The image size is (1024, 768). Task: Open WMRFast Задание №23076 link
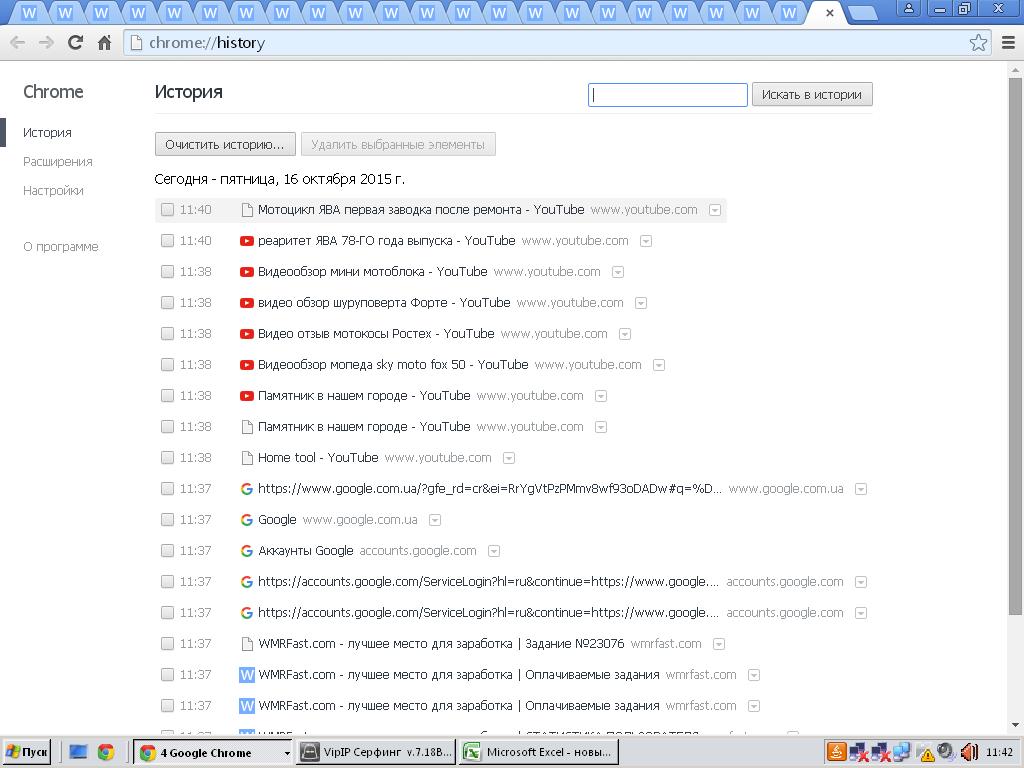point(441,644)
